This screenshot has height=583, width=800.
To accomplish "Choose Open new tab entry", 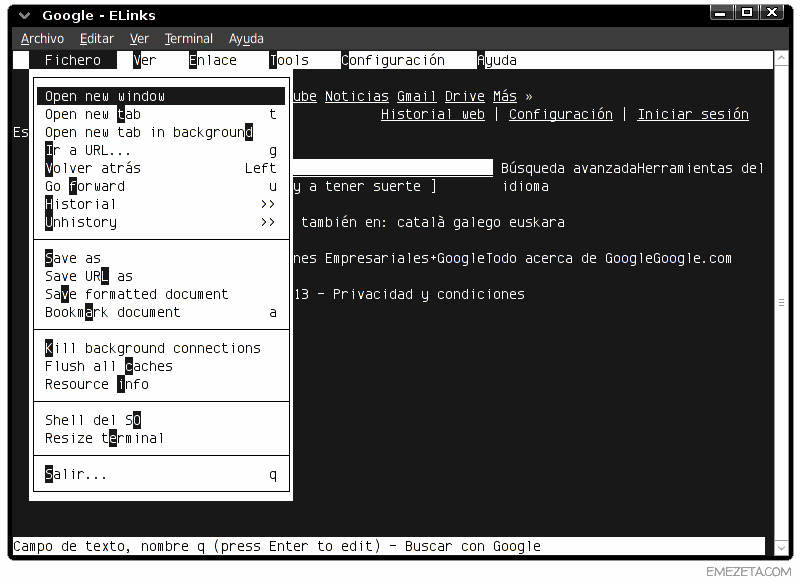I will pyautogui.click(x=161, y=114).
